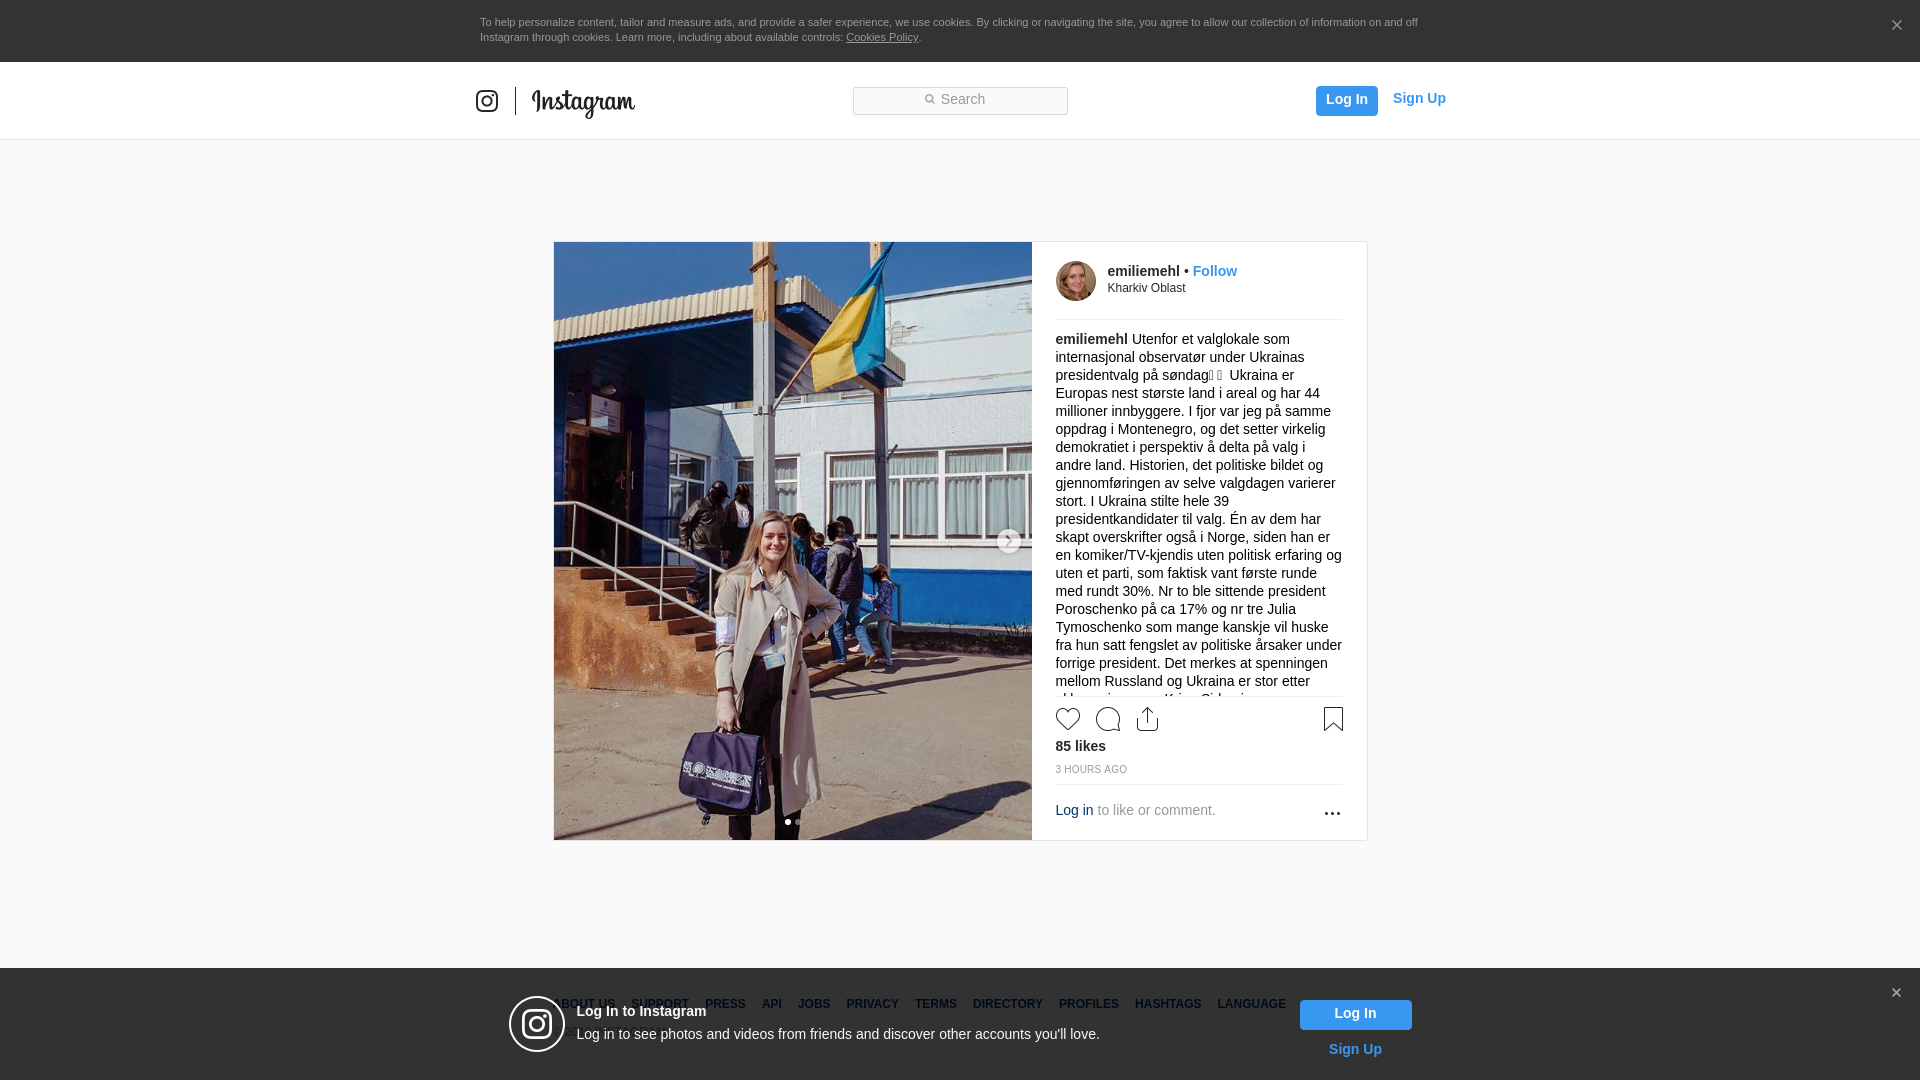
Task: Save post using bookmark icon
Action: pyautogui.click(x=1333, y=719)
